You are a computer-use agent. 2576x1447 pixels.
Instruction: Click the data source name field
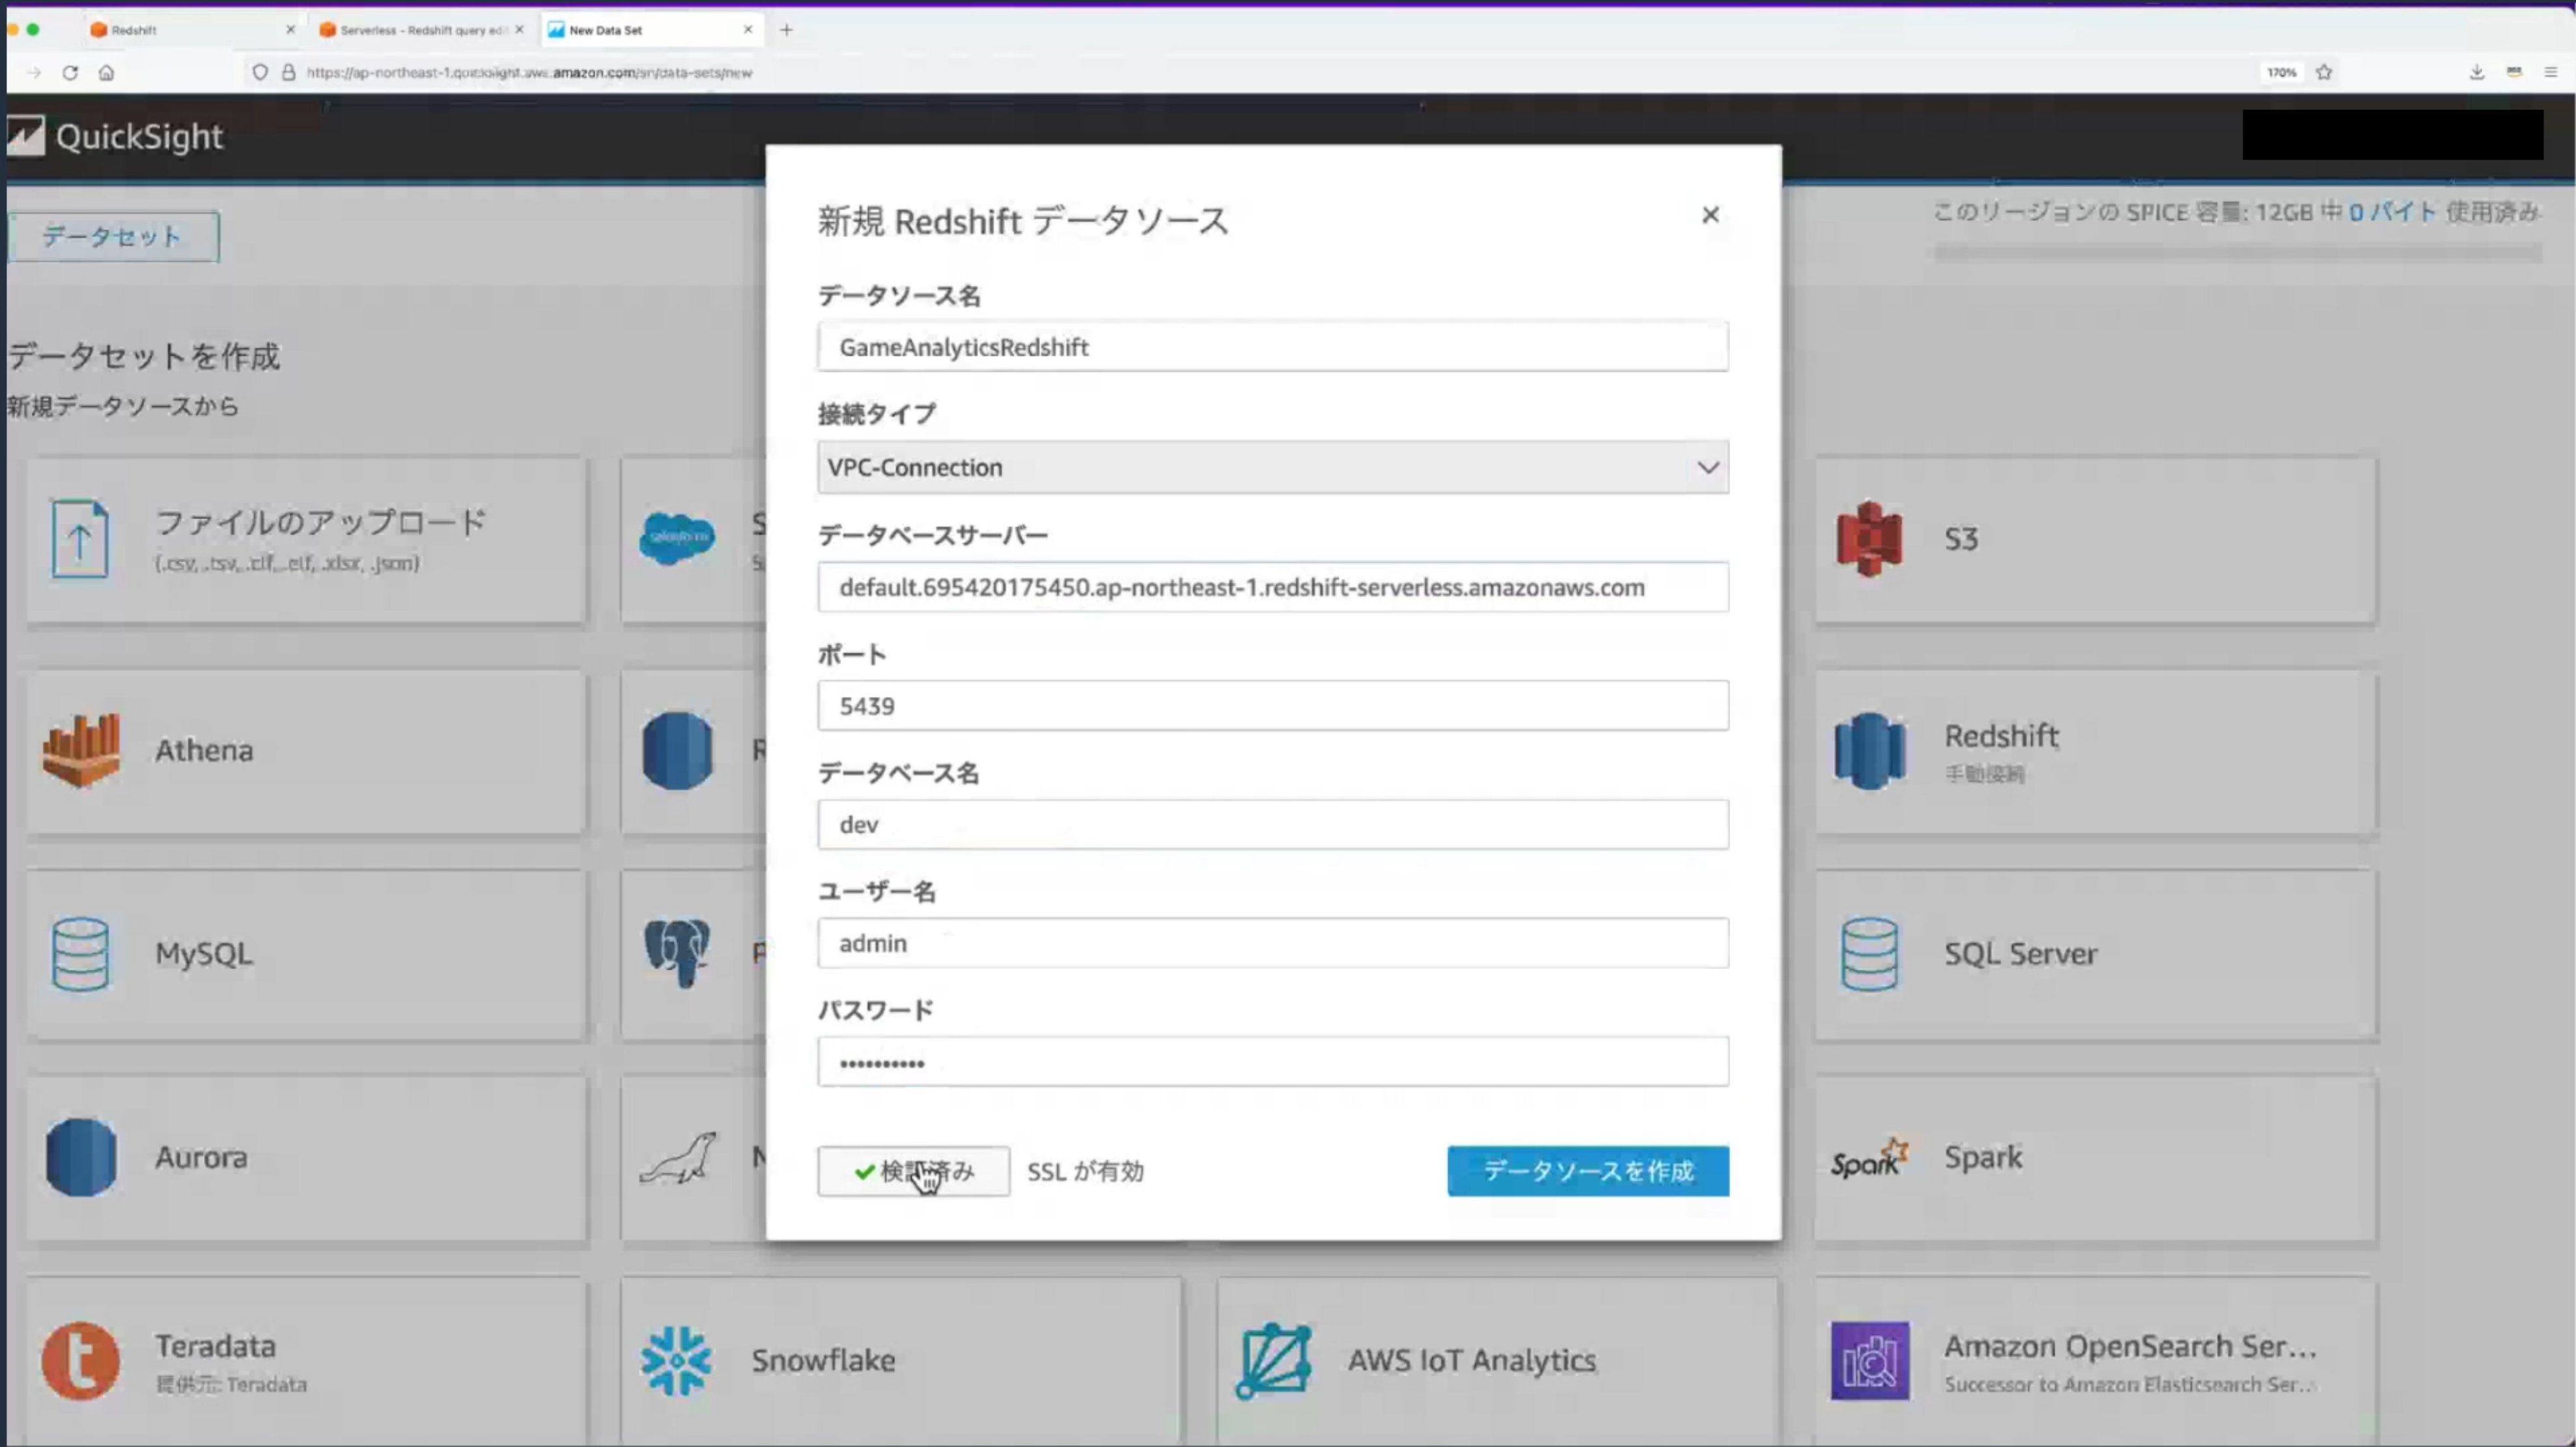point(1272,347)
